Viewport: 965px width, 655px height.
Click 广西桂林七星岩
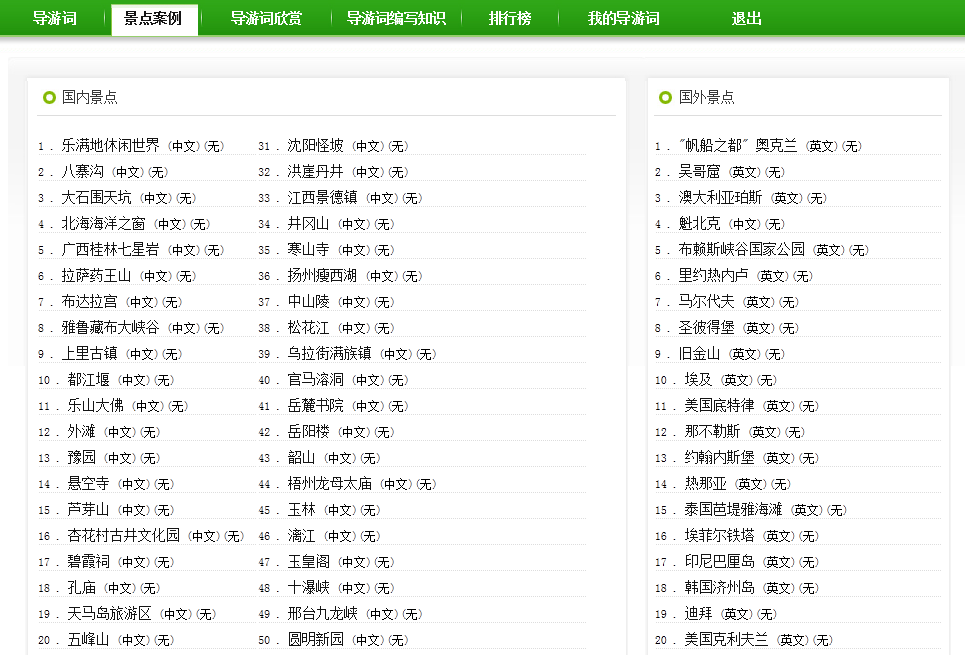pyautogui.click(x=110, y=249)
